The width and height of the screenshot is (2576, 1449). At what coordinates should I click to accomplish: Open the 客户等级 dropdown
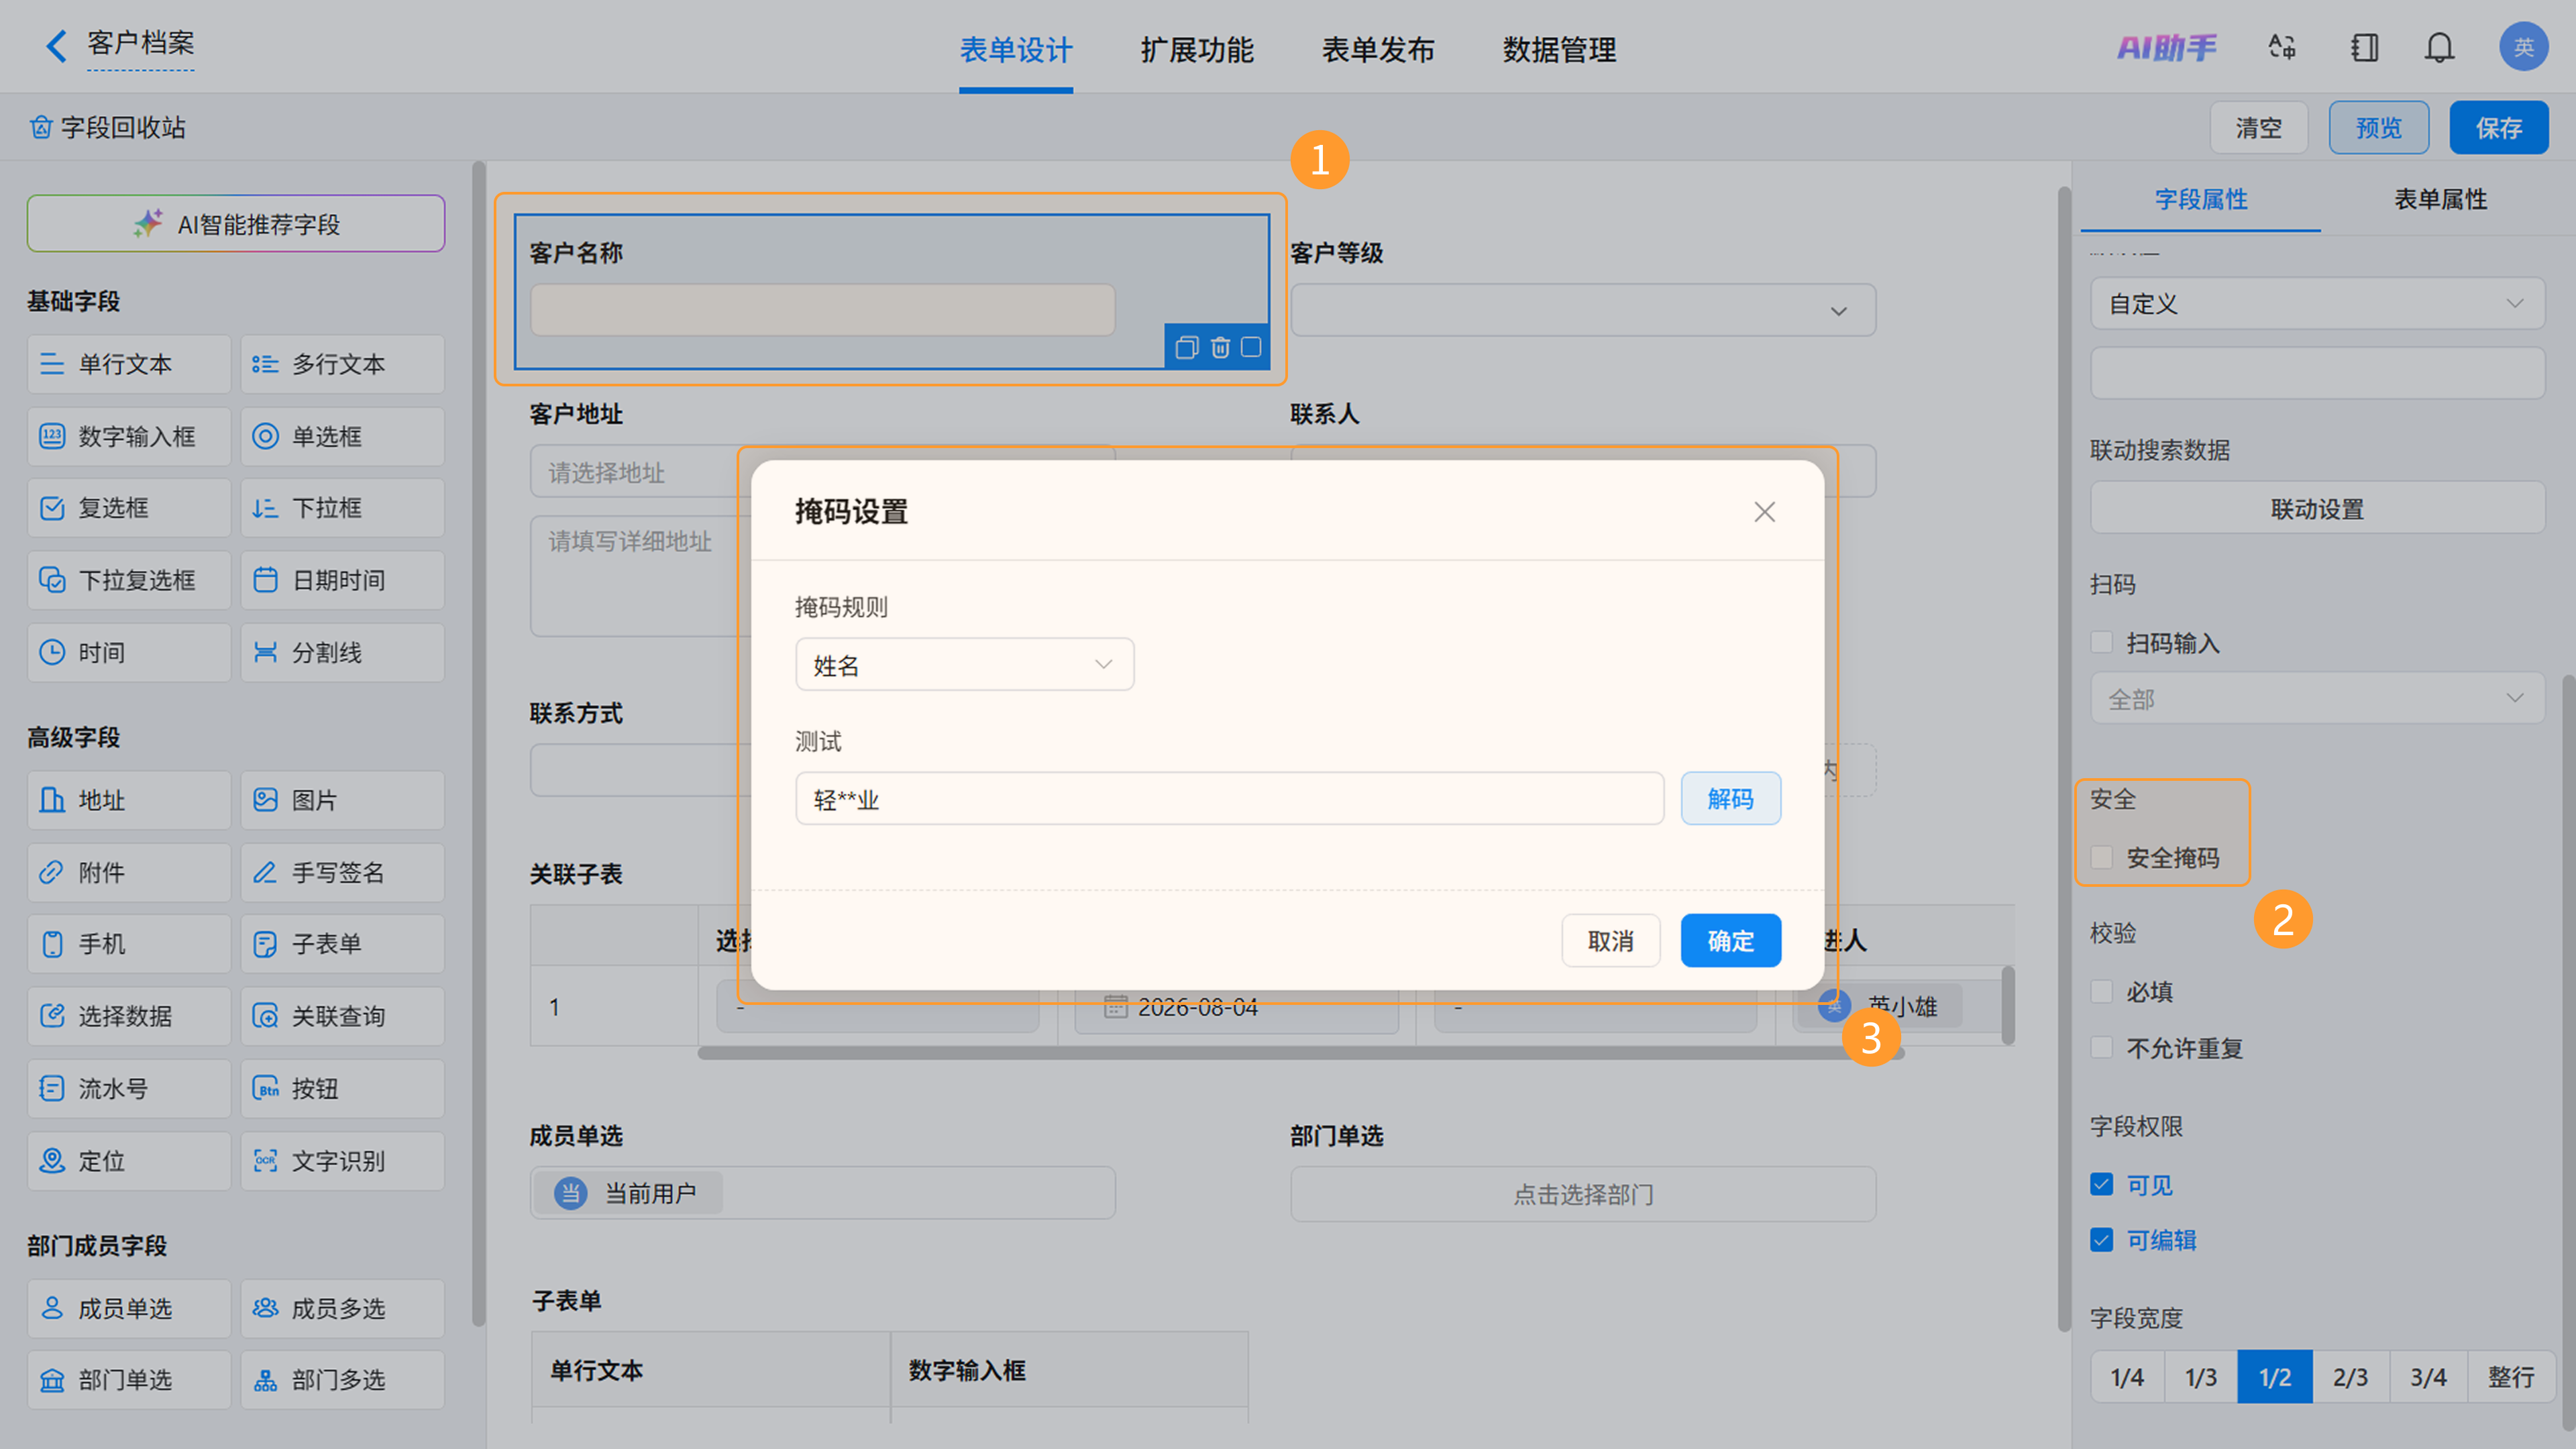click(x=1583, y=310)
